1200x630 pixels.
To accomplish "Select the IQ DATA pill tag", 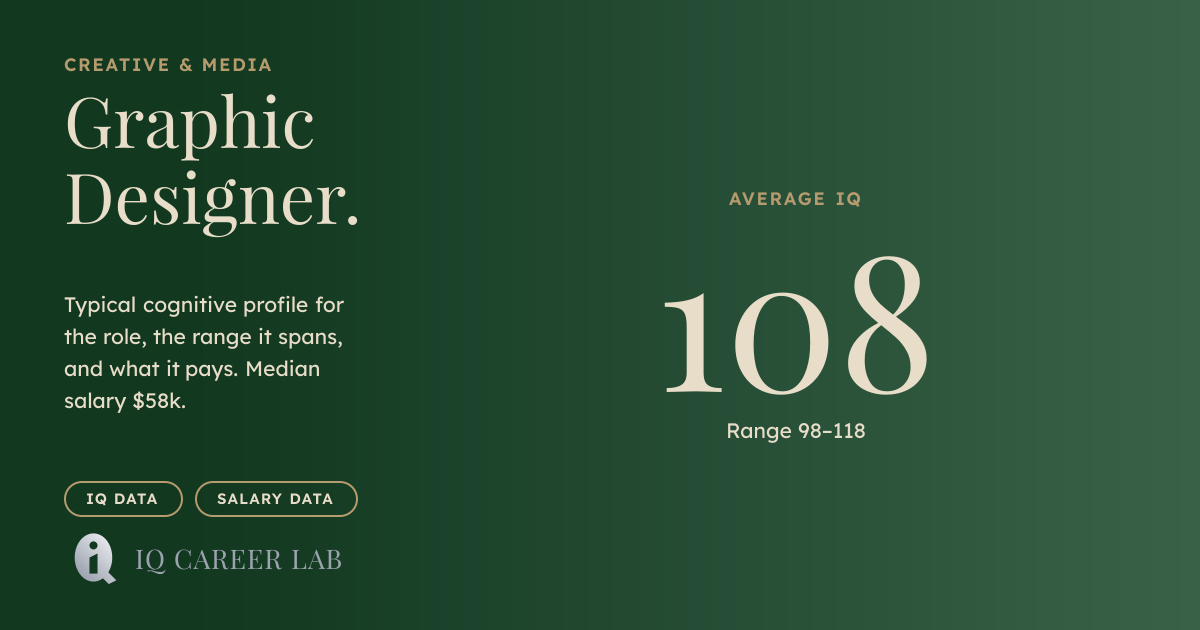I will (124, 499).
